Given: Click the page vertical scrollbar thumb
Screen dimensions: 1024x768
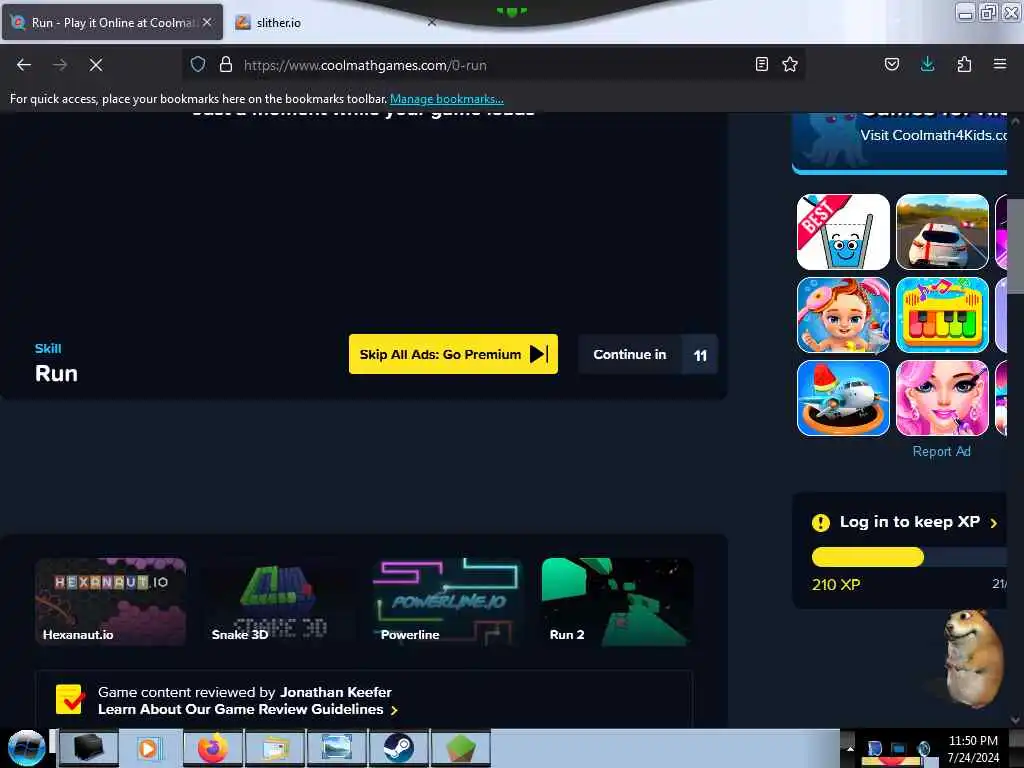Looking at the screenshot, I should [1015, 246].
